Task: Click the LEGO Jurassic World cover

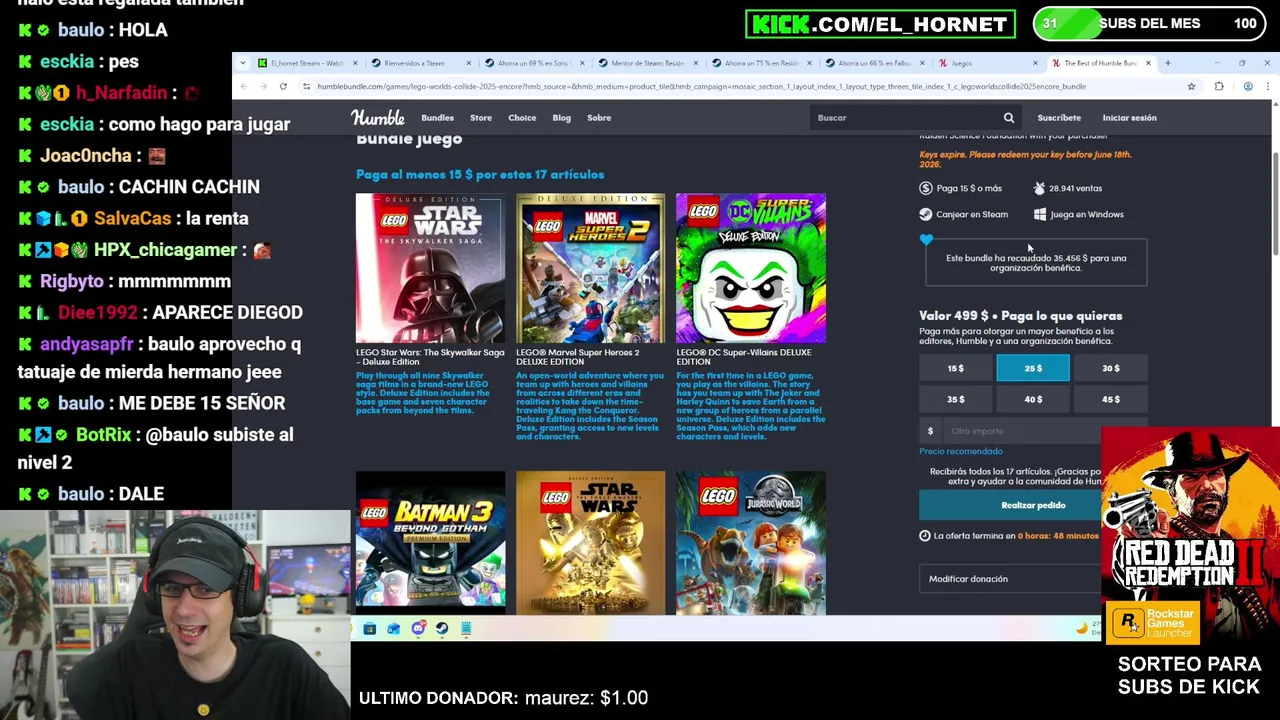Action: (751, 543)
